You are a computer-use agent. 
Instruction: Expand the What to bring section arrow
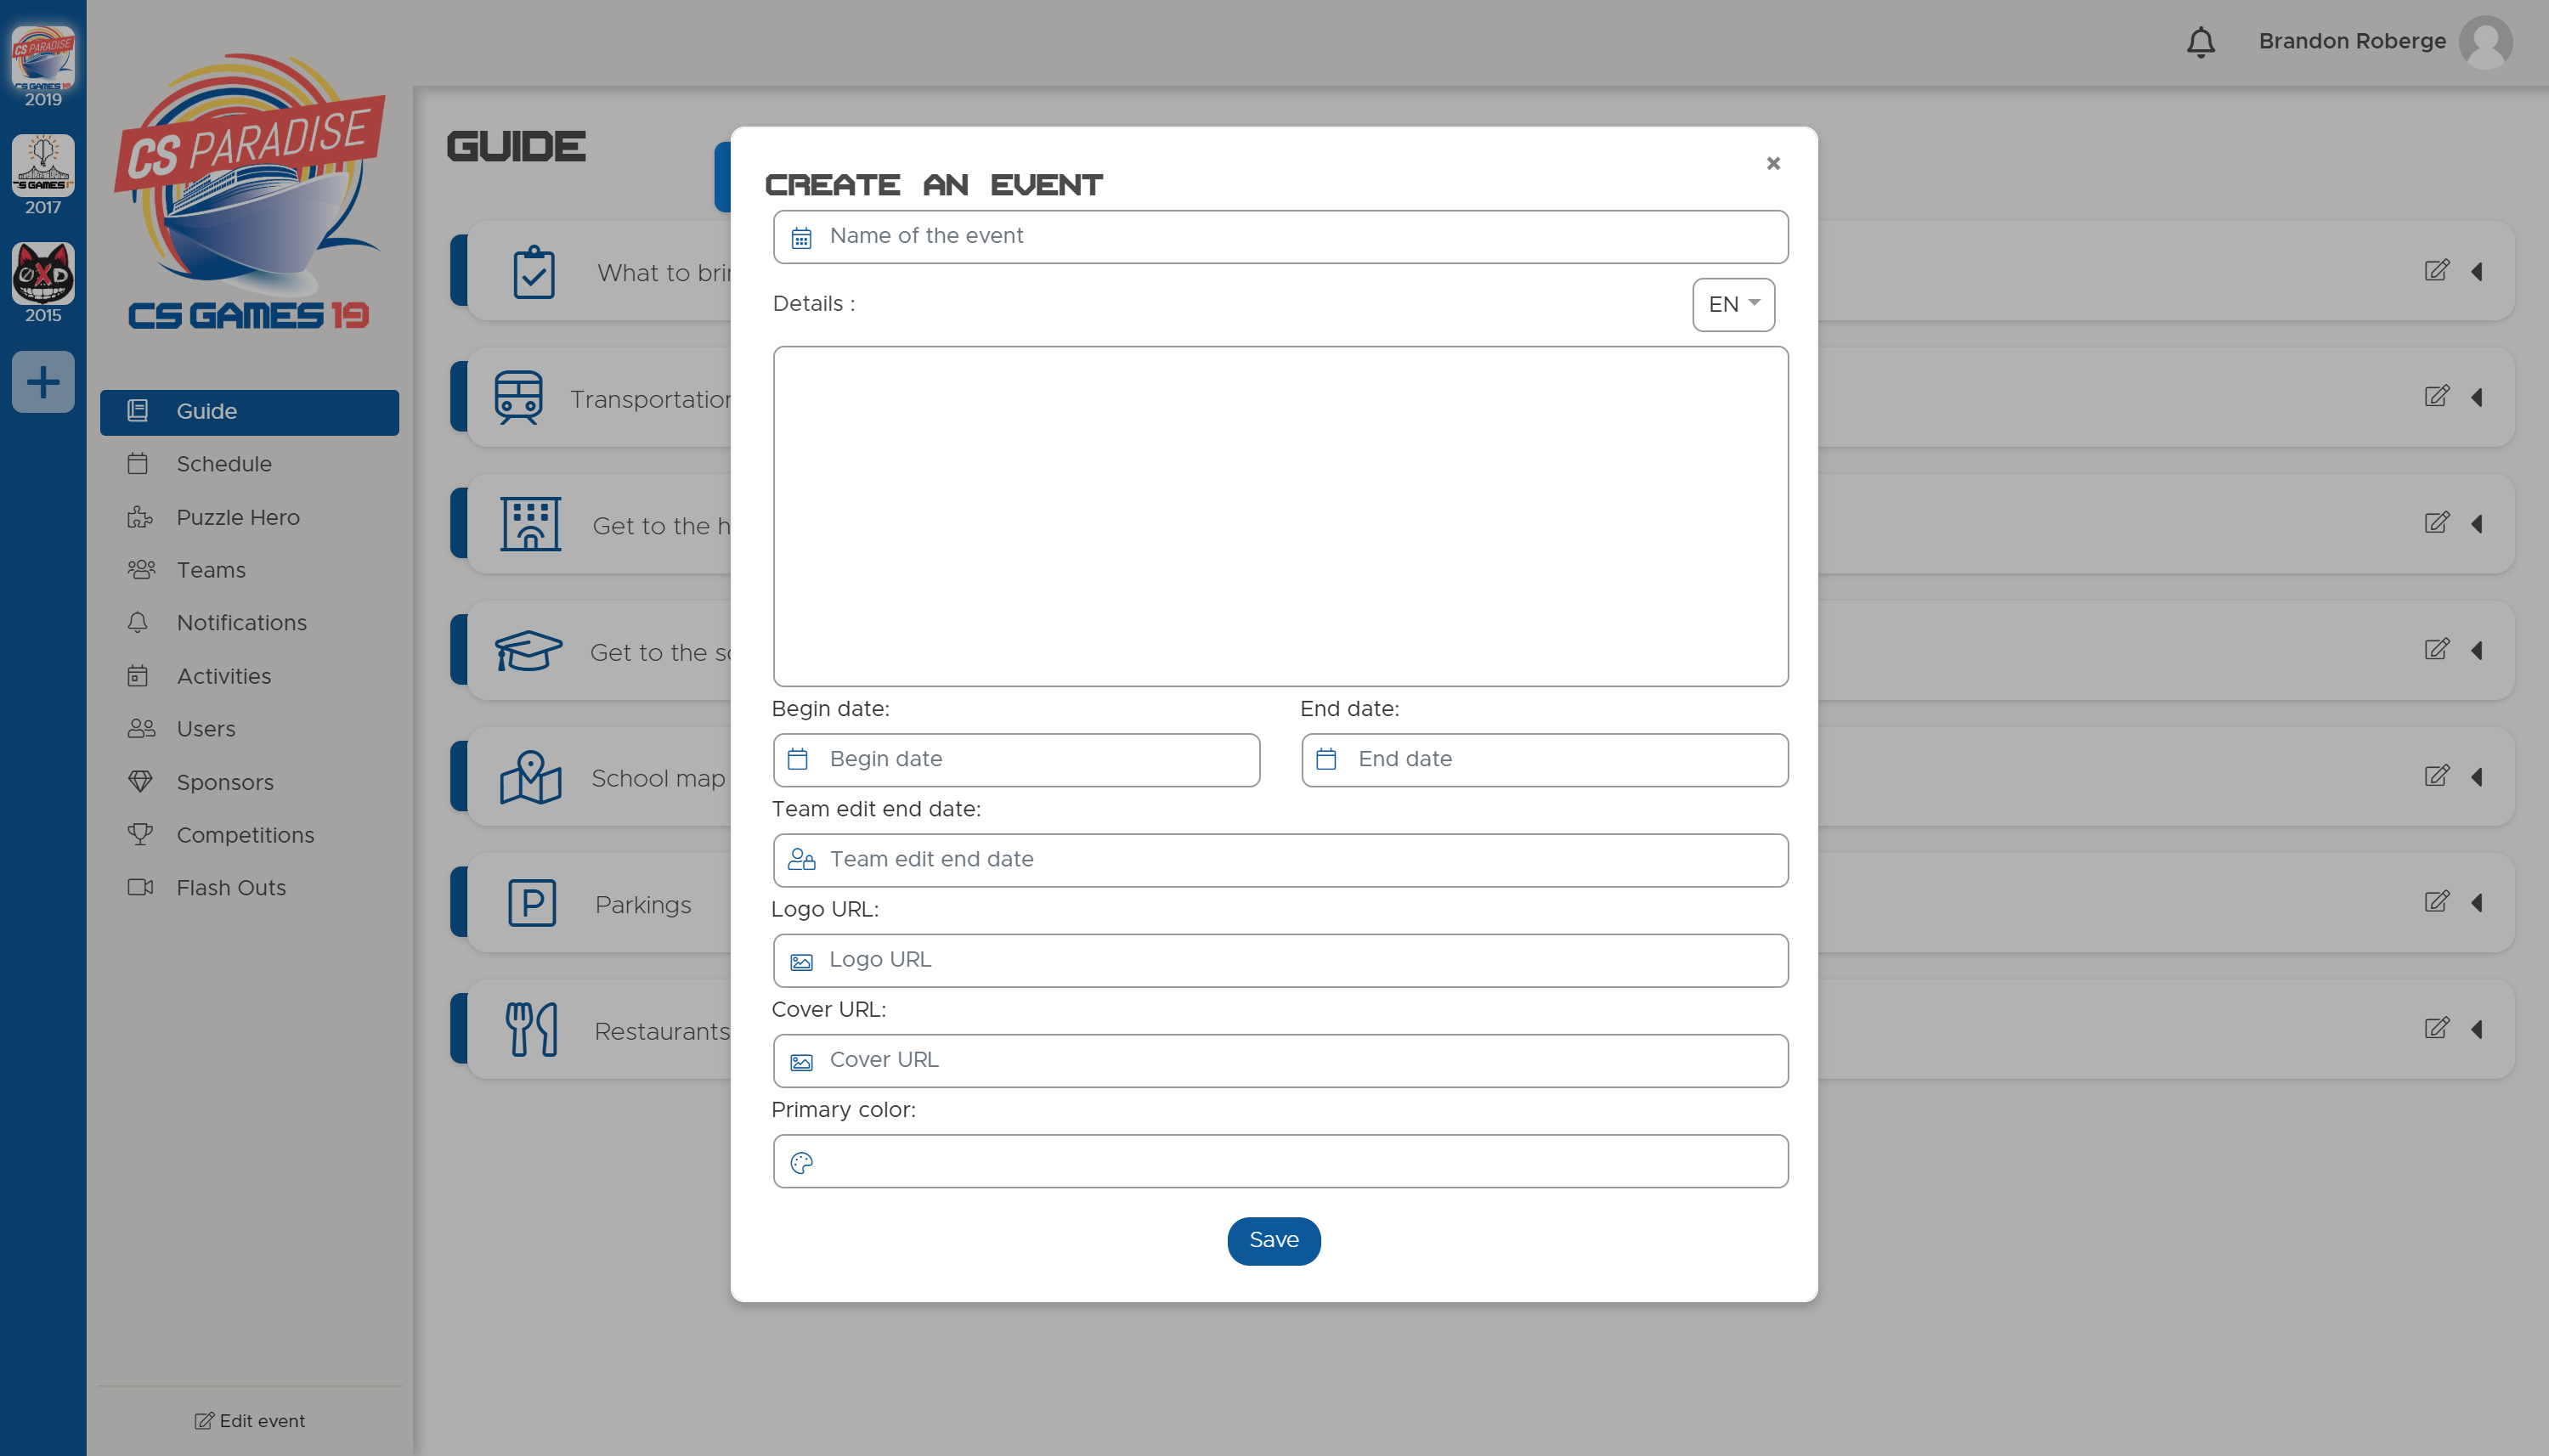click(x=2478, y=271)
